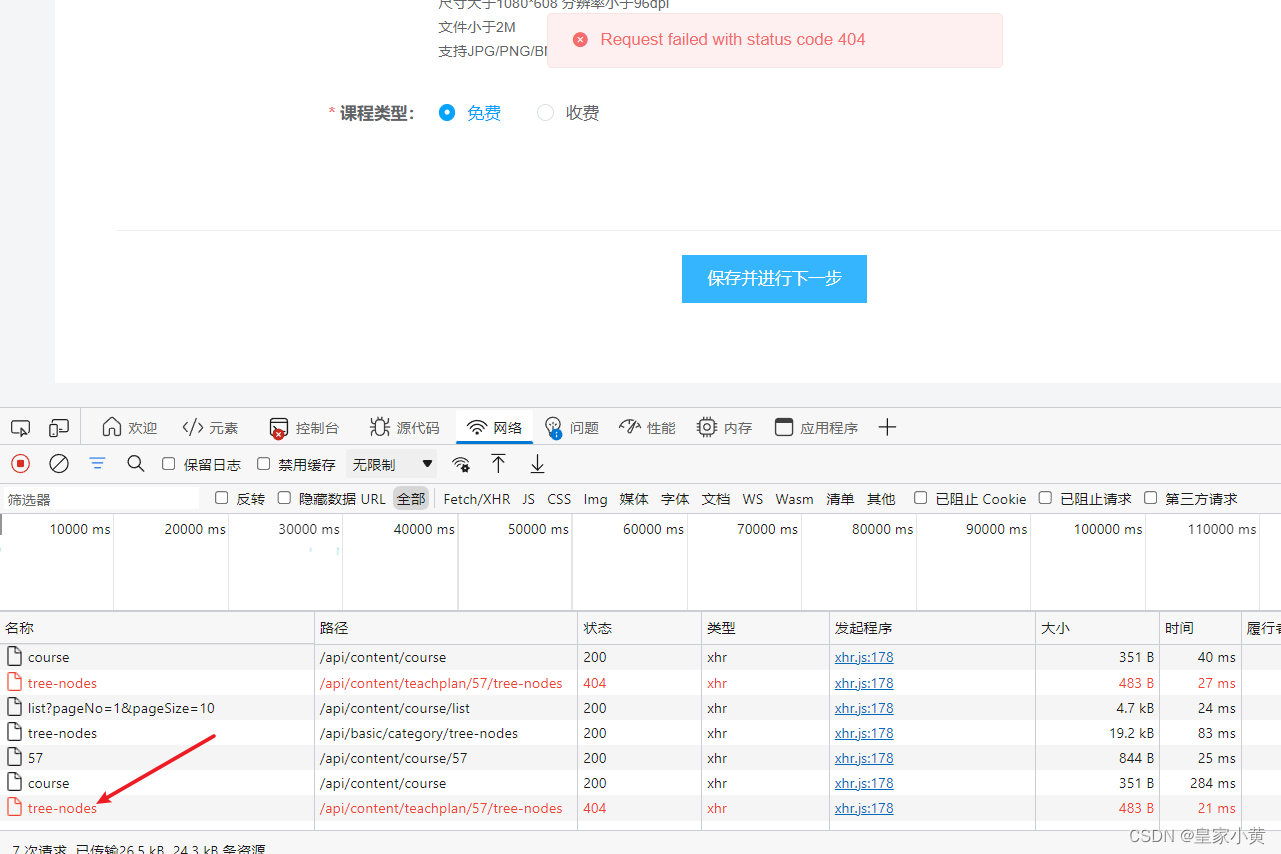1281x854 pixels.
Task: Open network search magnifier icon
Action: click(136, 464)
